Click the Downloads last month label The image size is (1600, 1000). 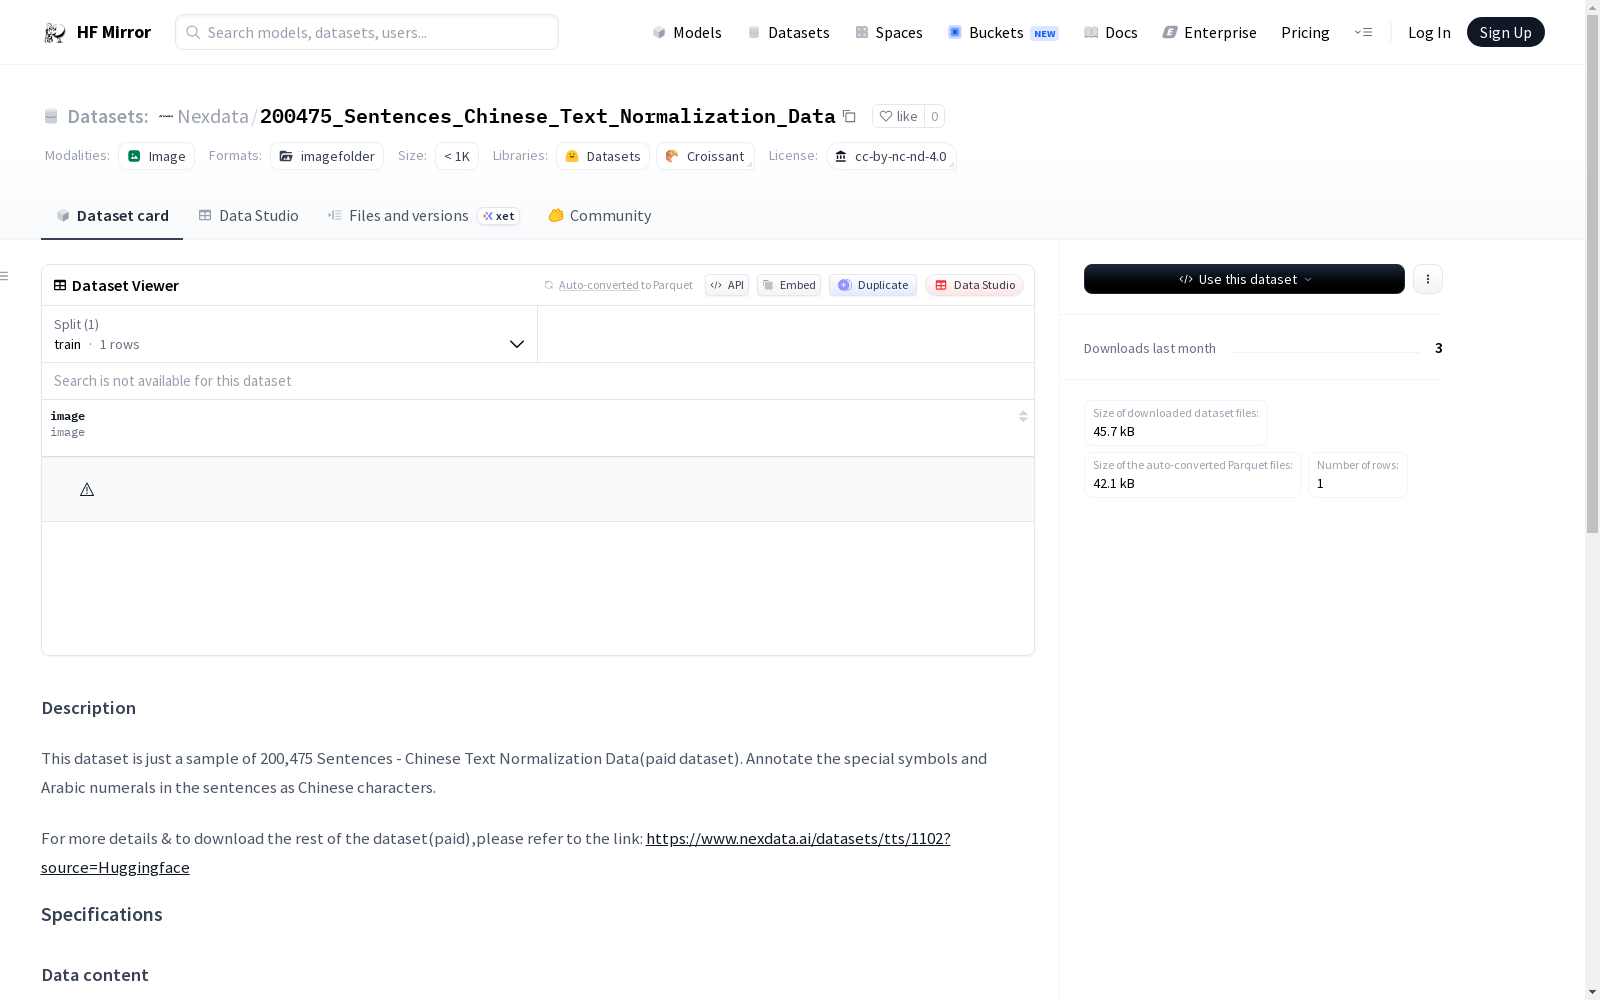1150,348
